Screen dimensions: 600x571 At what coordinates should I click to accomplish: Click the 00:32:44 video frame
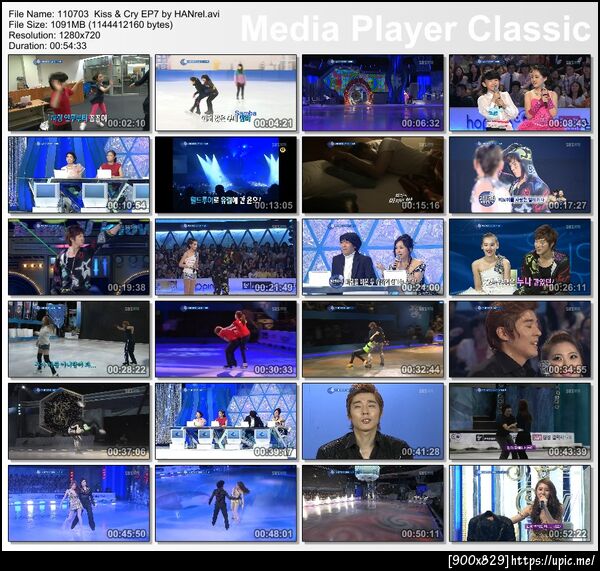tap(373, 339)
